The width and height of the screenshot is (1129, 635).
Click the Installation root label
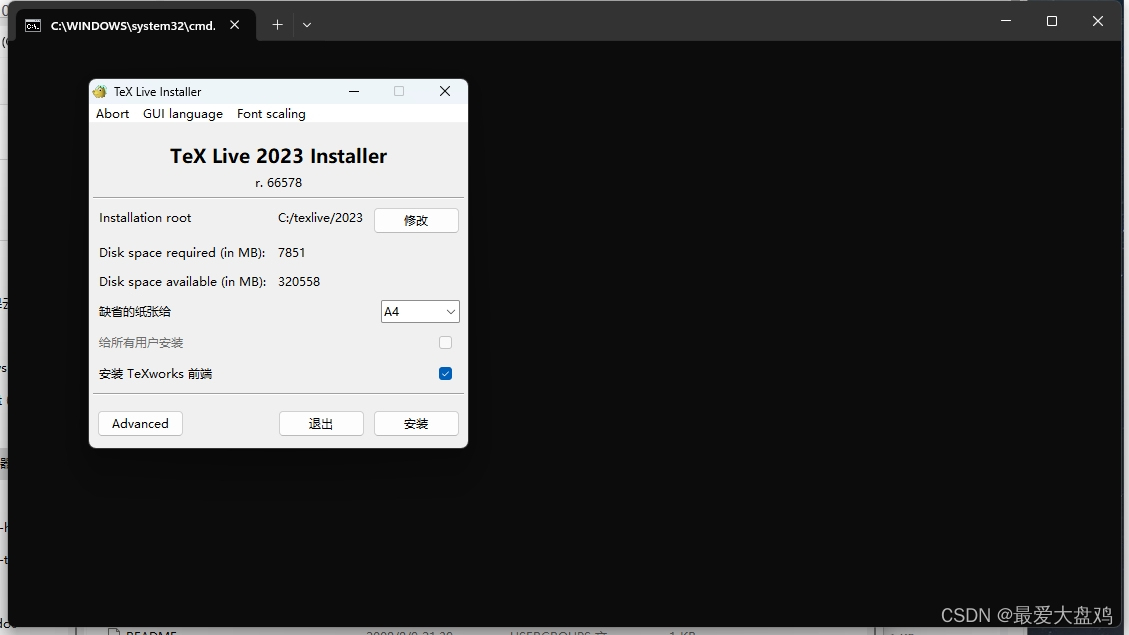tap(145, 217)
